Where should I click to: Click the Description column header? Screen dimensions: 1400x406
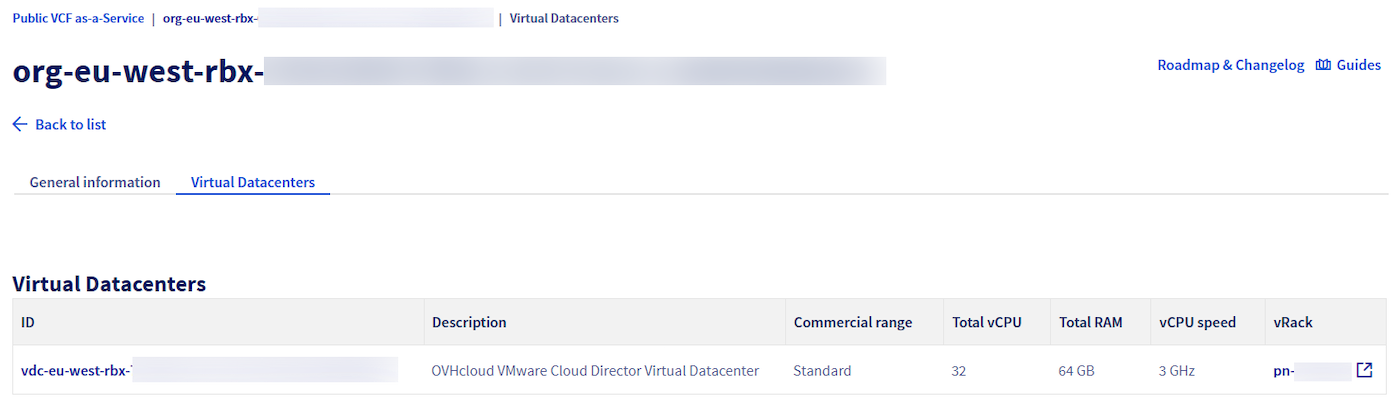[x=469, y=322]
